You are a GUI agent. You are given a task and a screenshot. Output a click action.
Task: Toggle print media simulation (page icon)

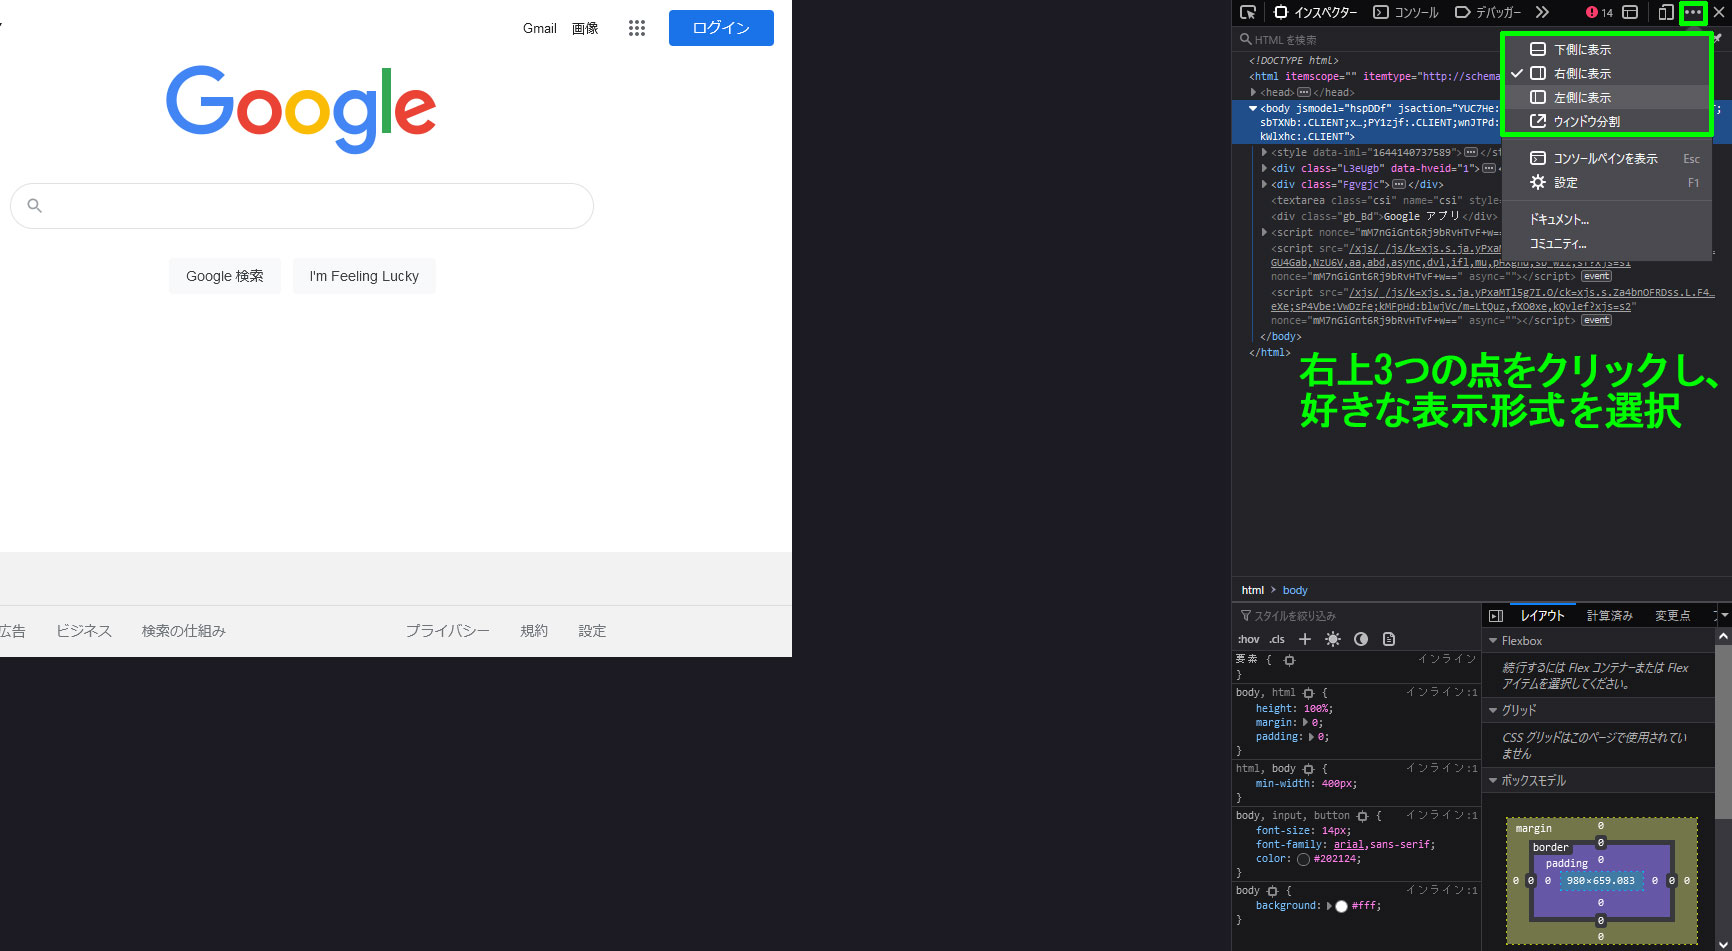pyautogui.click(x=1389, y=639)
